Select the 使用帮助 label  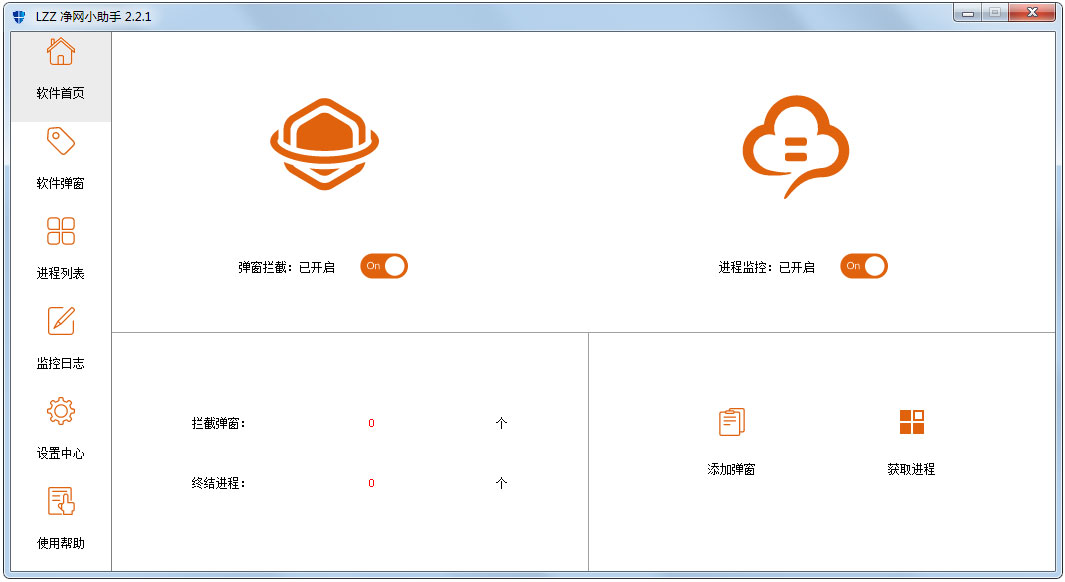pyautogui.click(x=60, y=543)
